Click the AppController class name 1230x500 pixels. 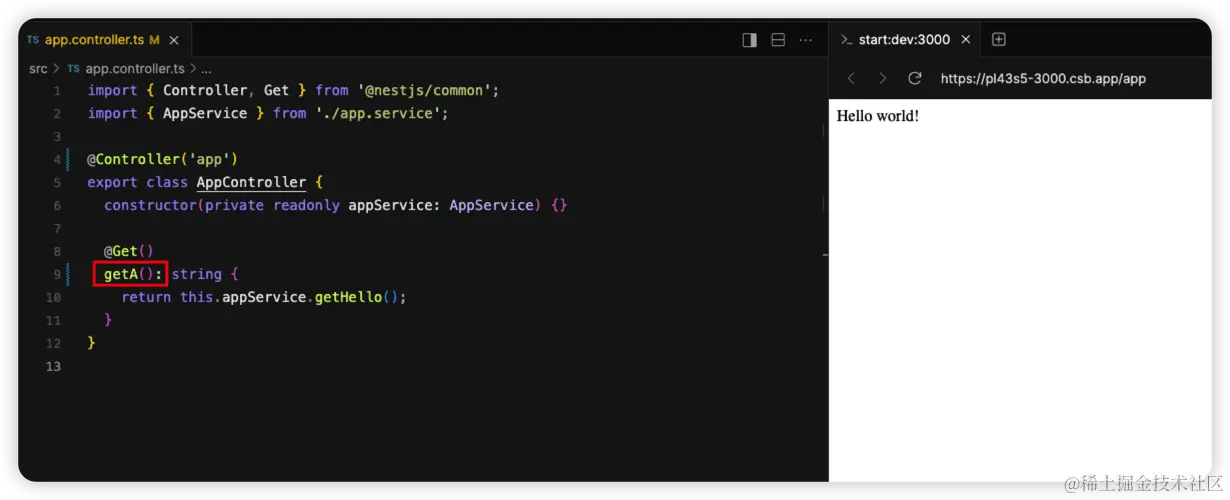tap(251, 182)
